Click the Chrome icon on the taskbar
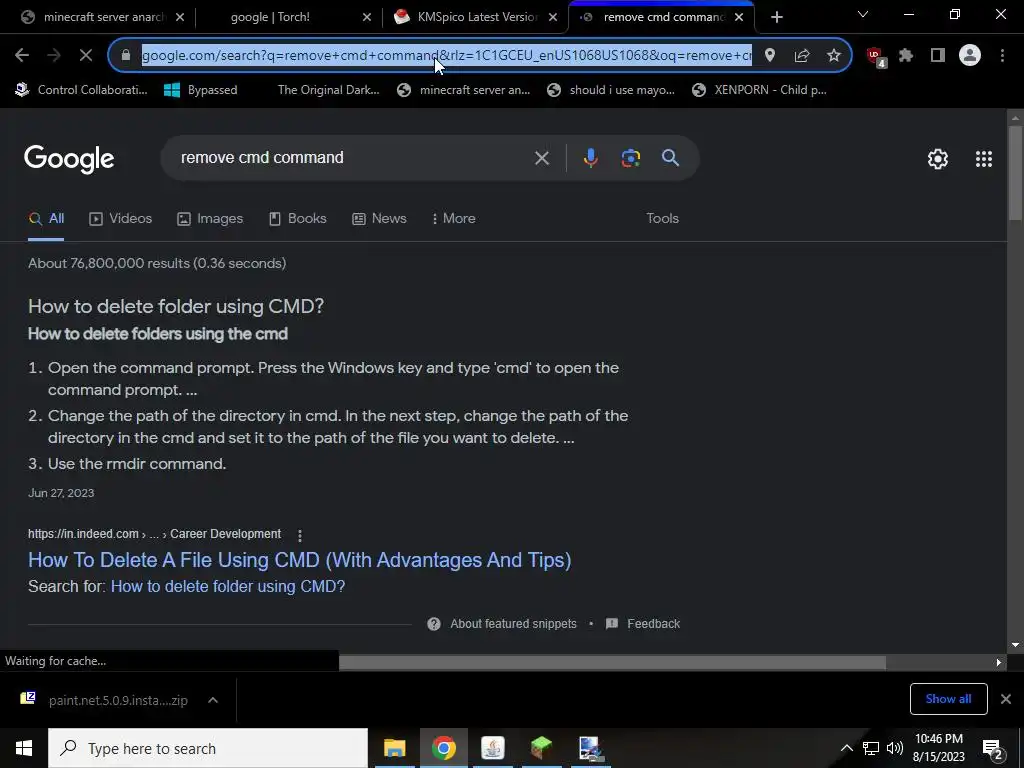This screenshot has height=768, width=1024. coord(443,748)
